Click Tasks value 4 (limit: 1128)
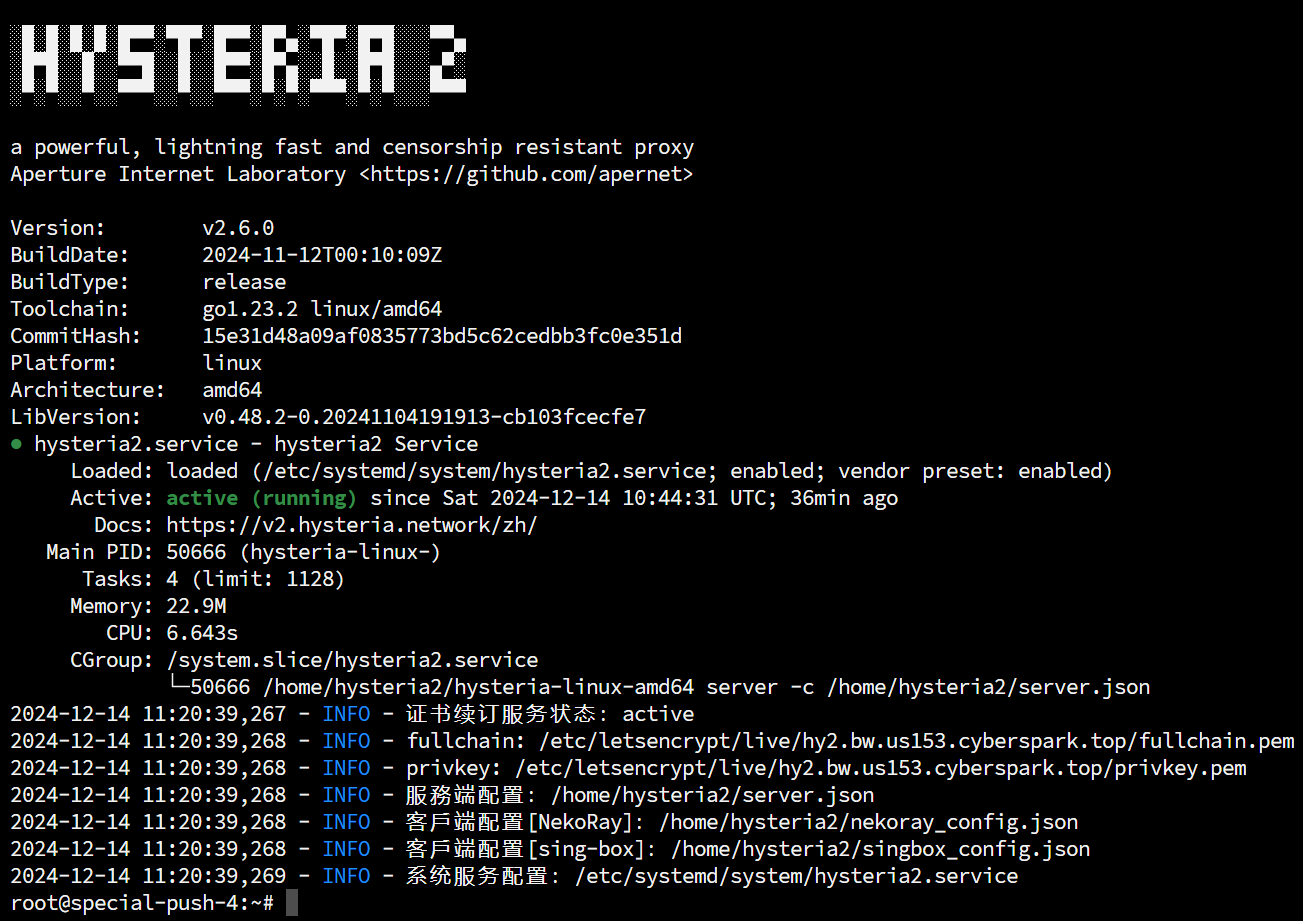Screen dimensions: 1303x921 pos(256,579)
